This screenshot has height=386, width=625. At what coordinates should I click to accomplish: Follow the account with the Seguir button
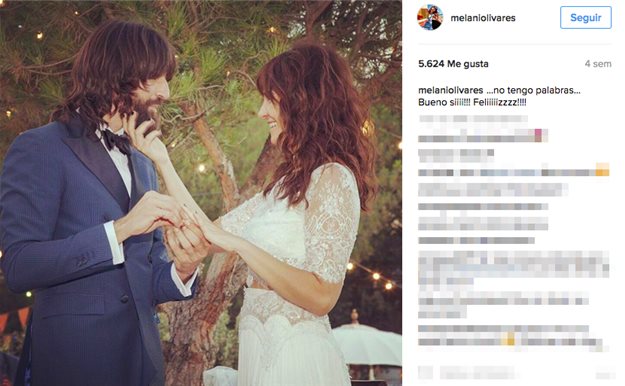click(x=585, y=18)
